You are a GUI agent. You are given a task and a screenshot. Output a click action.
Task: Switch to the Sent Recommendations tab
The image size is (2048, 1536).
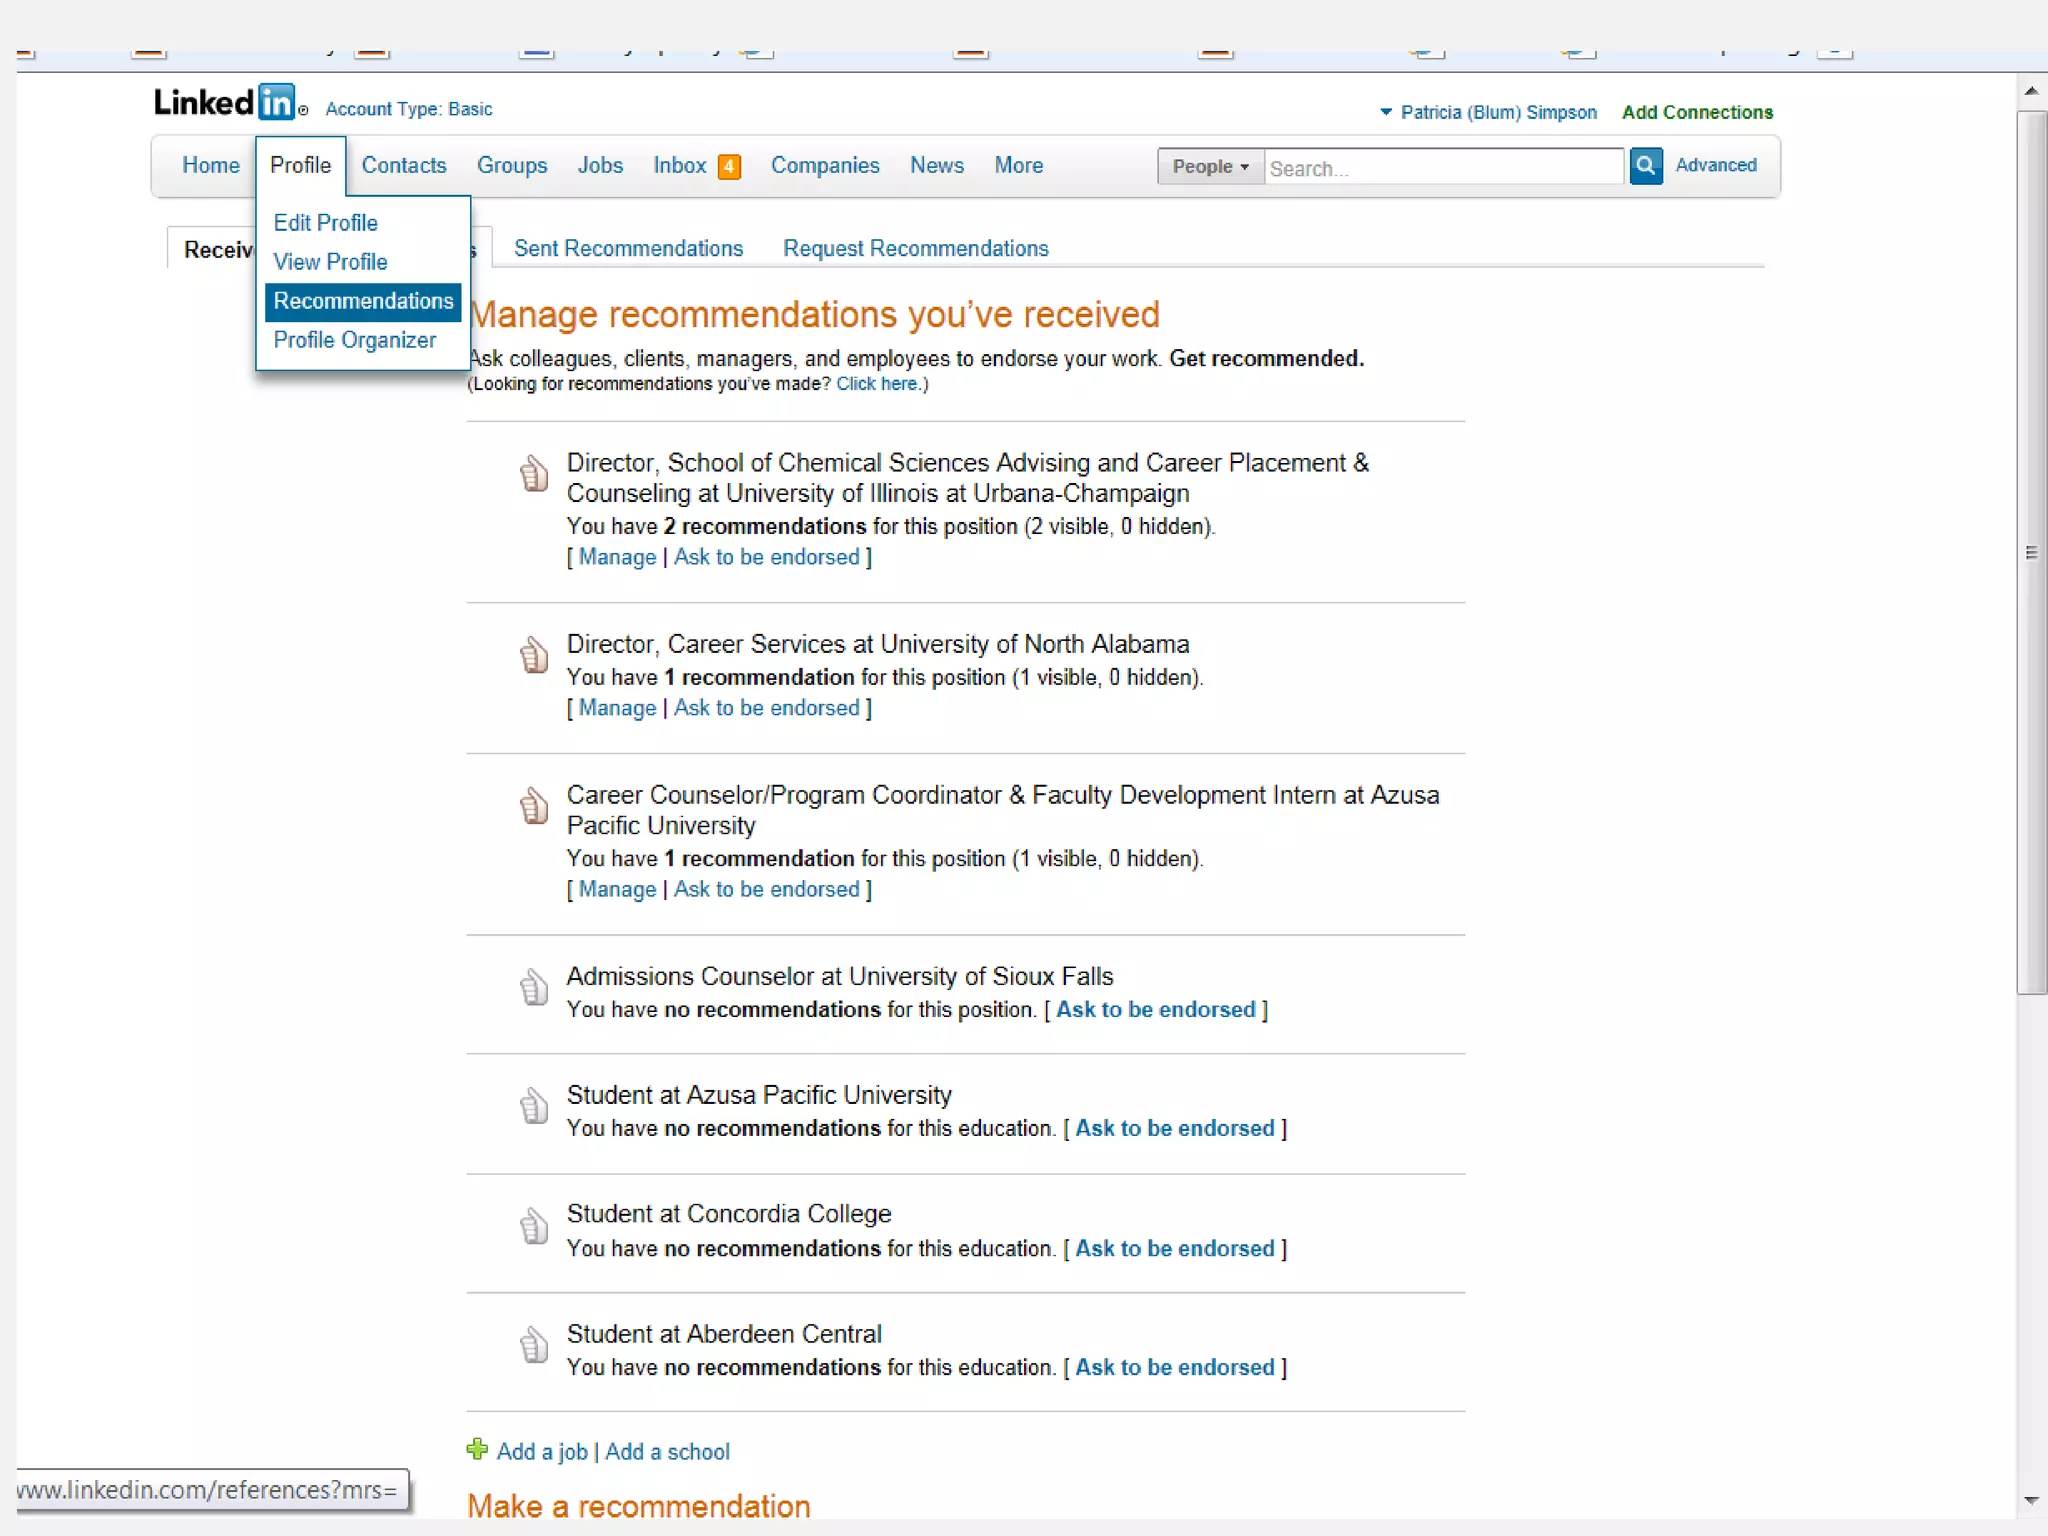point(628,249)
